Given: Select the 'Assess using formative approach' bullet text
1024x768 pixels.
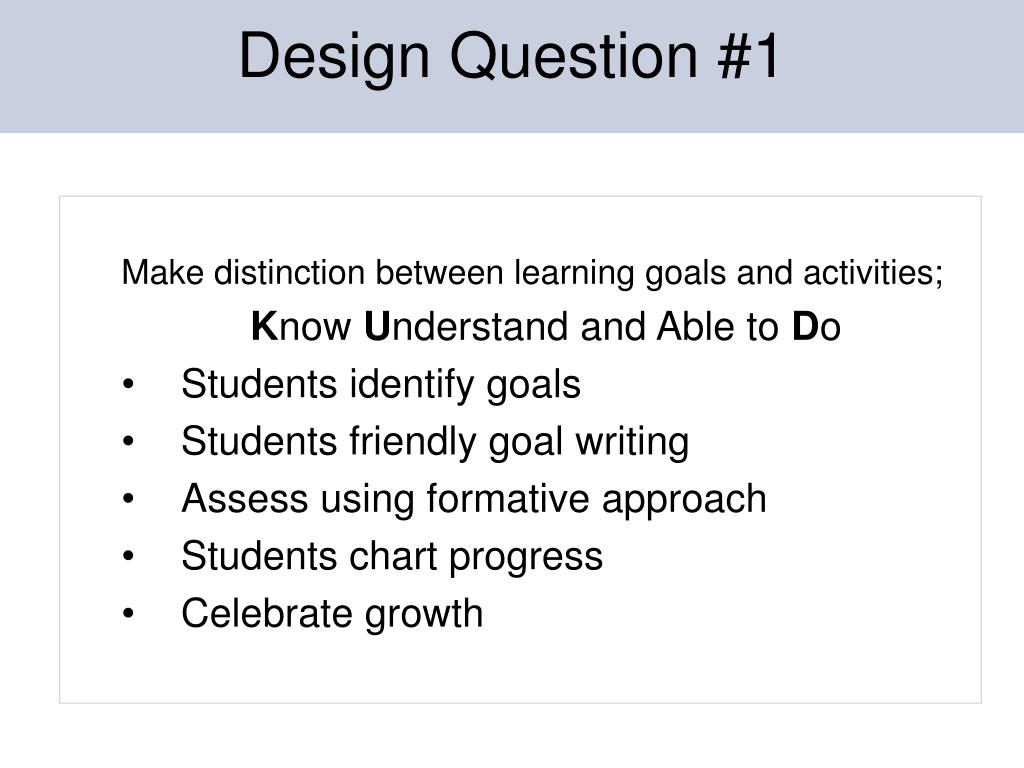Looking at the screenshot, I should (474, 500).
